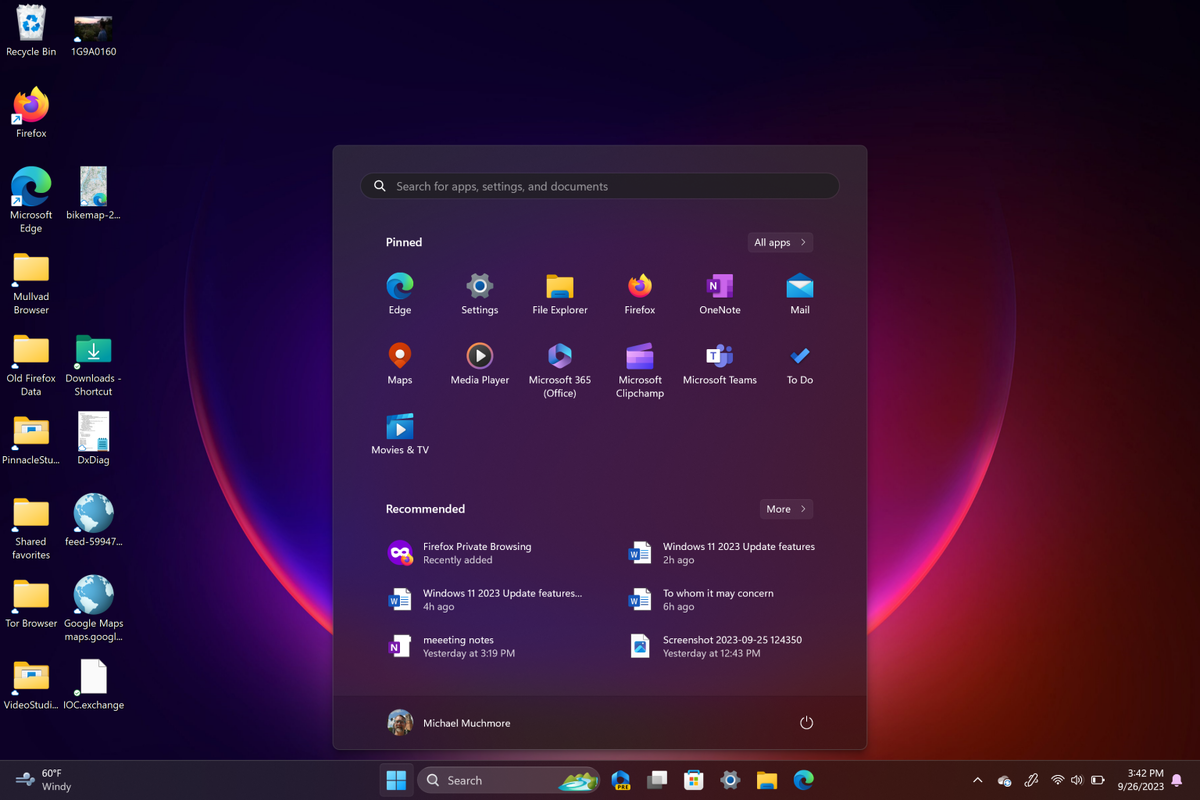The image size is (1200, 800).
Task: Launch Media Player
Action: (x=480, y=364)
